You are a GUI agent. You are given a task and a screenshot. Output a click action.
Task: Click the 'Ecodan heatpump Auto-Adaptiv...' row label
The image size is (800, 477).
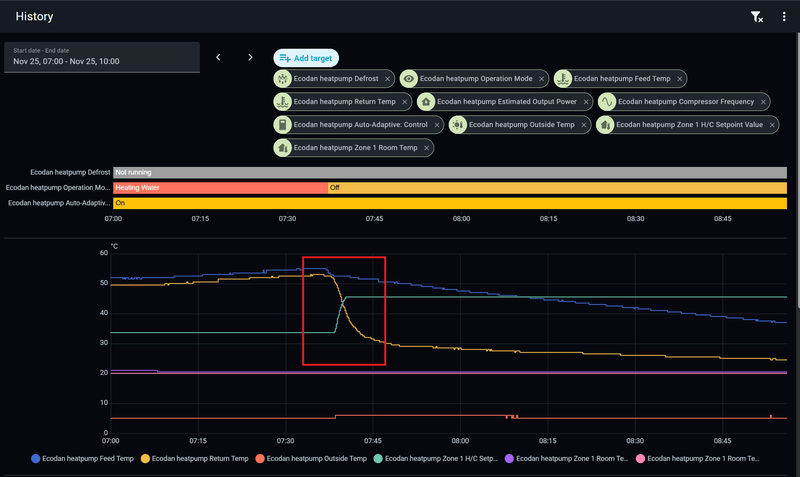[x=59, y=203]
